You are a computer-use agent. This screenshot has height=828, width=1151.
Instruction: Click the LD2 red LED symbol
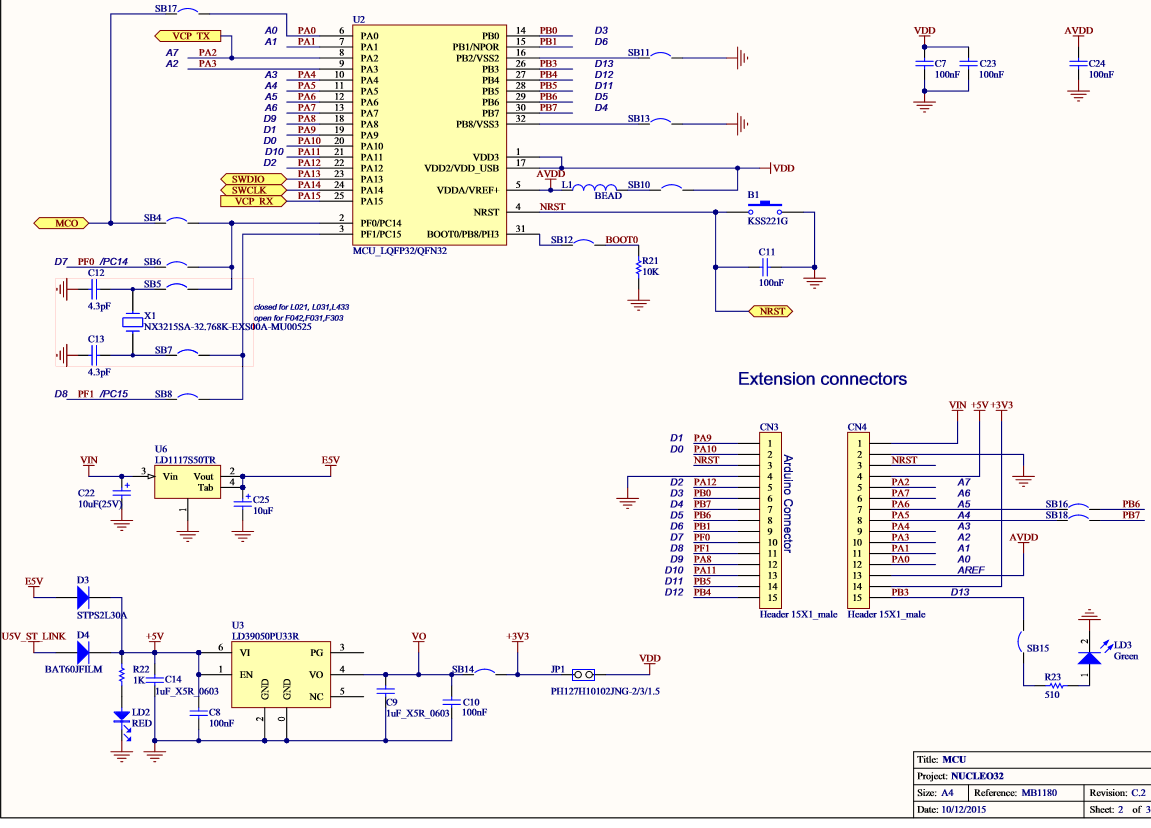(x=122, y=718)
